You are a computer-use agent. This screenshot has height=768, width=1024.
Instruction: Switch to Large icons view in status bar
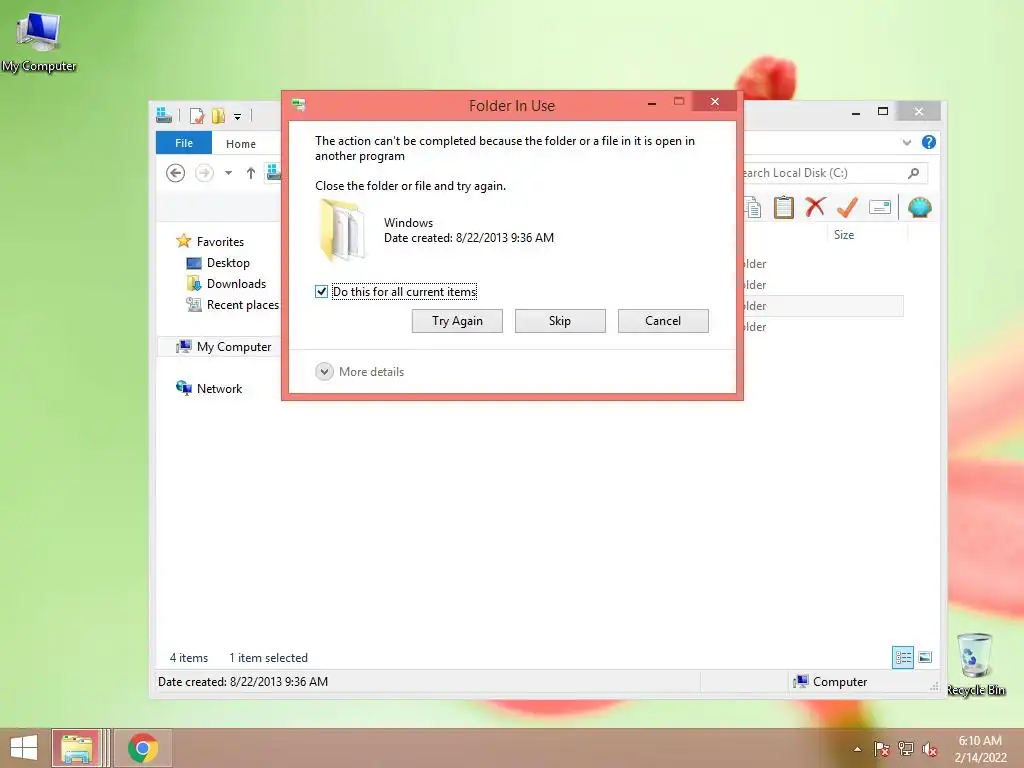925,657
